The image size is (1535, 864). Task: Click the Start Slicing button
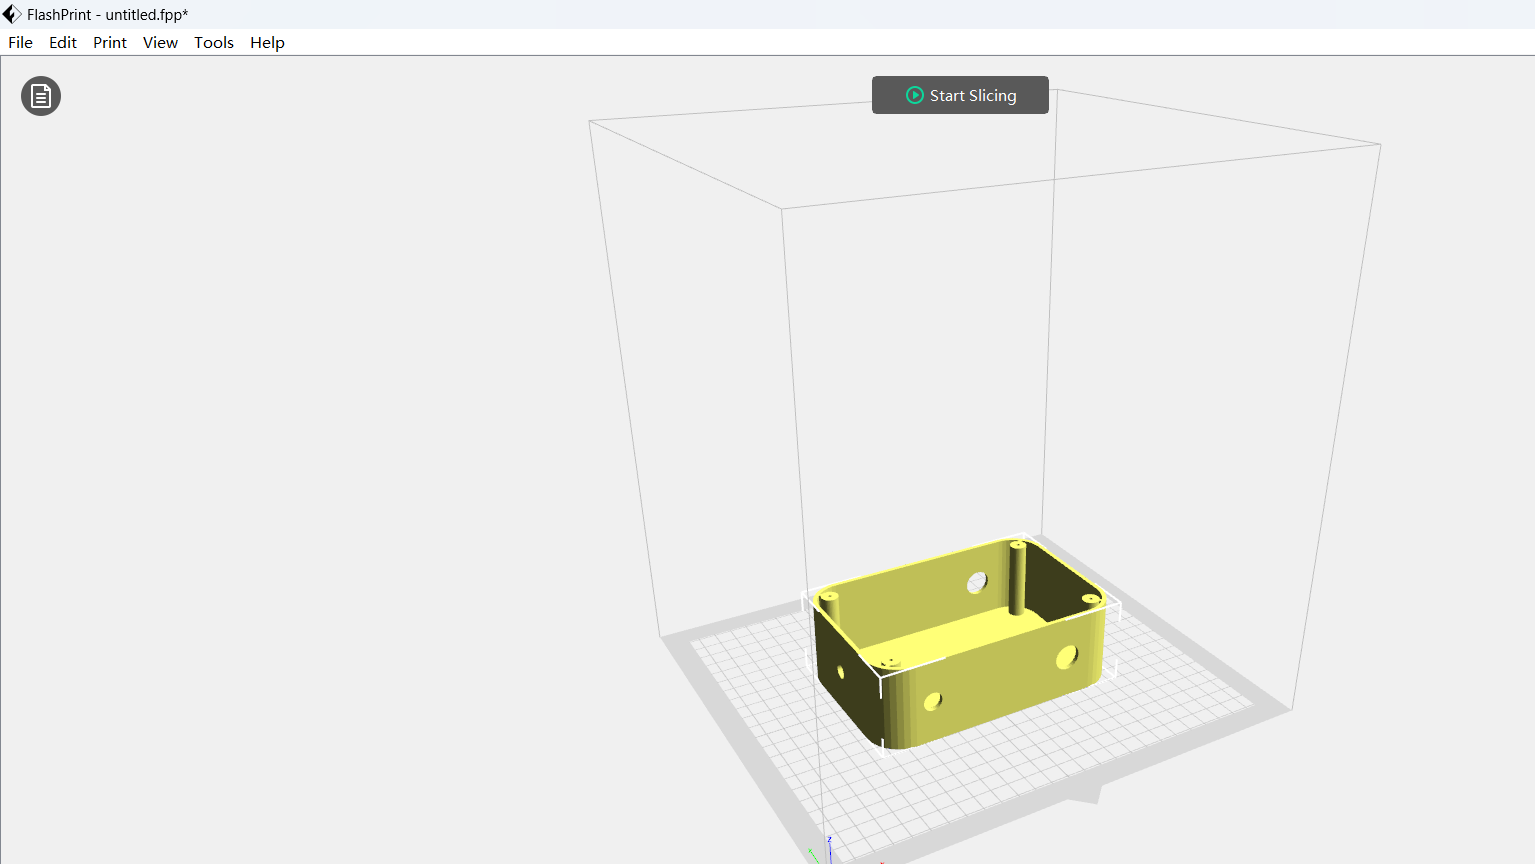[x=960, y=95]
